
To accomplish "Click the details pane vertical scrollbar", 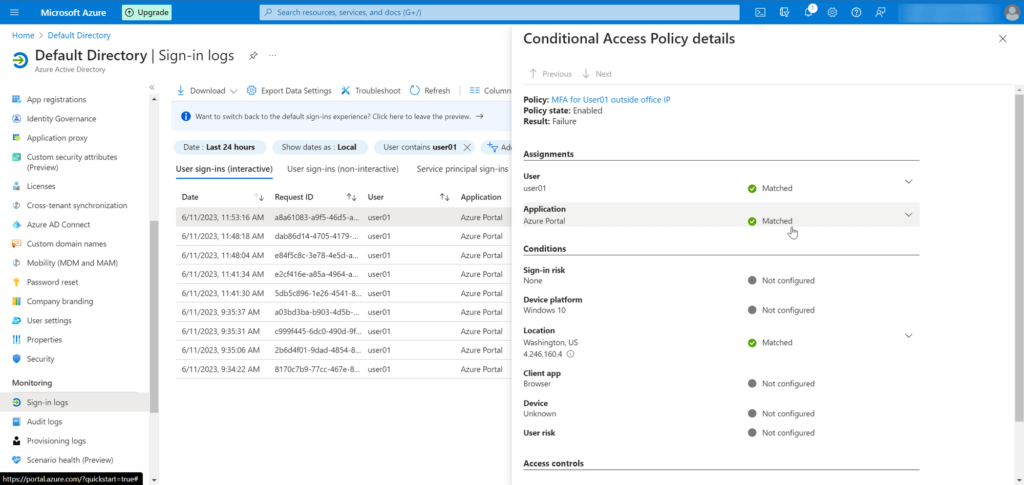I will click(x=1019, y=258).
